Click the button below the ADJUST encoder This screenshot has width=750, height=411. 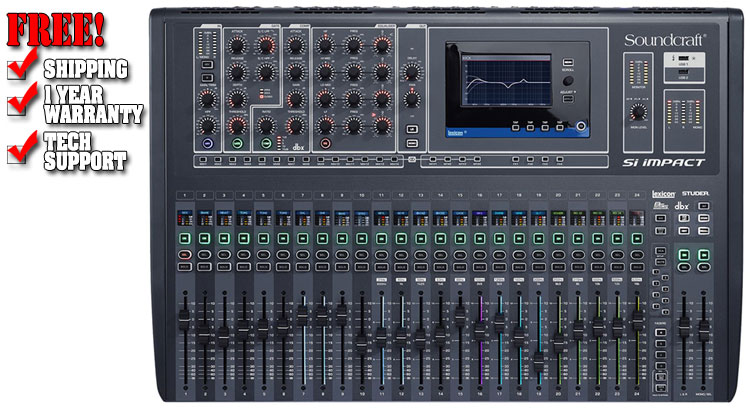(568, 99)
